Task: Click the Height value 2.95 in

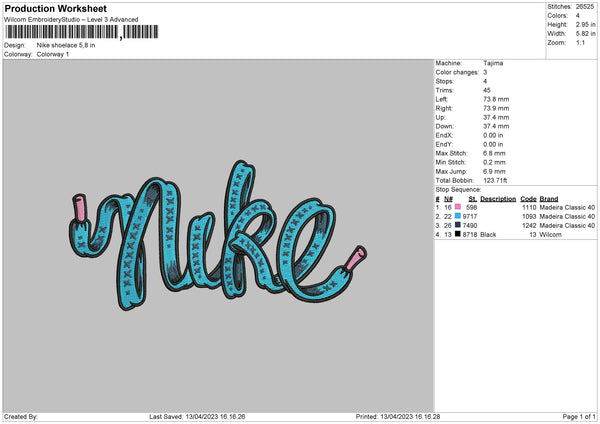Action: pyautogui.click(x=585, y=24)
